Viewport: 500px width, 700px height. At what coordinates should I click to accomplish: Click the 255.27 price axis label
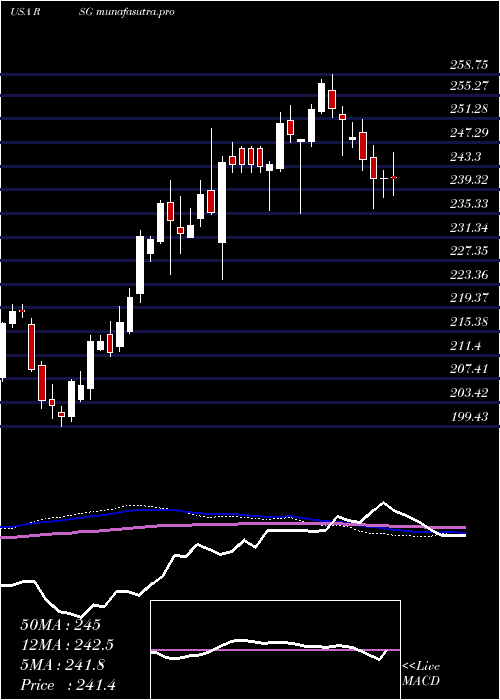click(x=468, y=85)
